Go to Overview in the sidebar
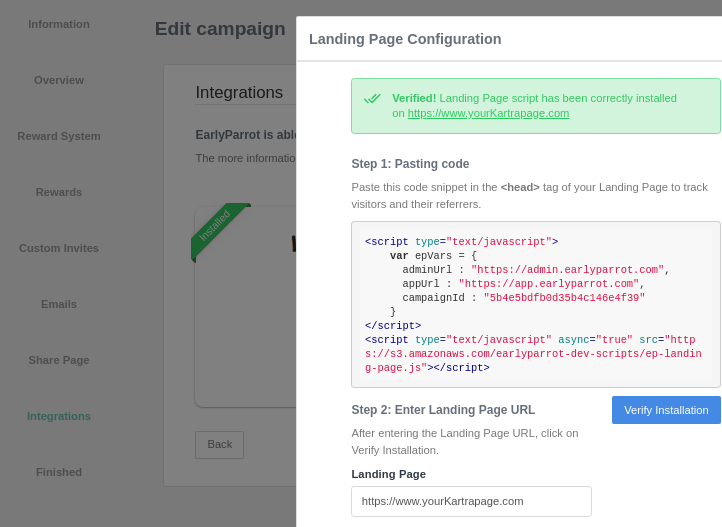The width and height of the screenshot is (722, 527). pyautogui.click(x=58, y=80)
